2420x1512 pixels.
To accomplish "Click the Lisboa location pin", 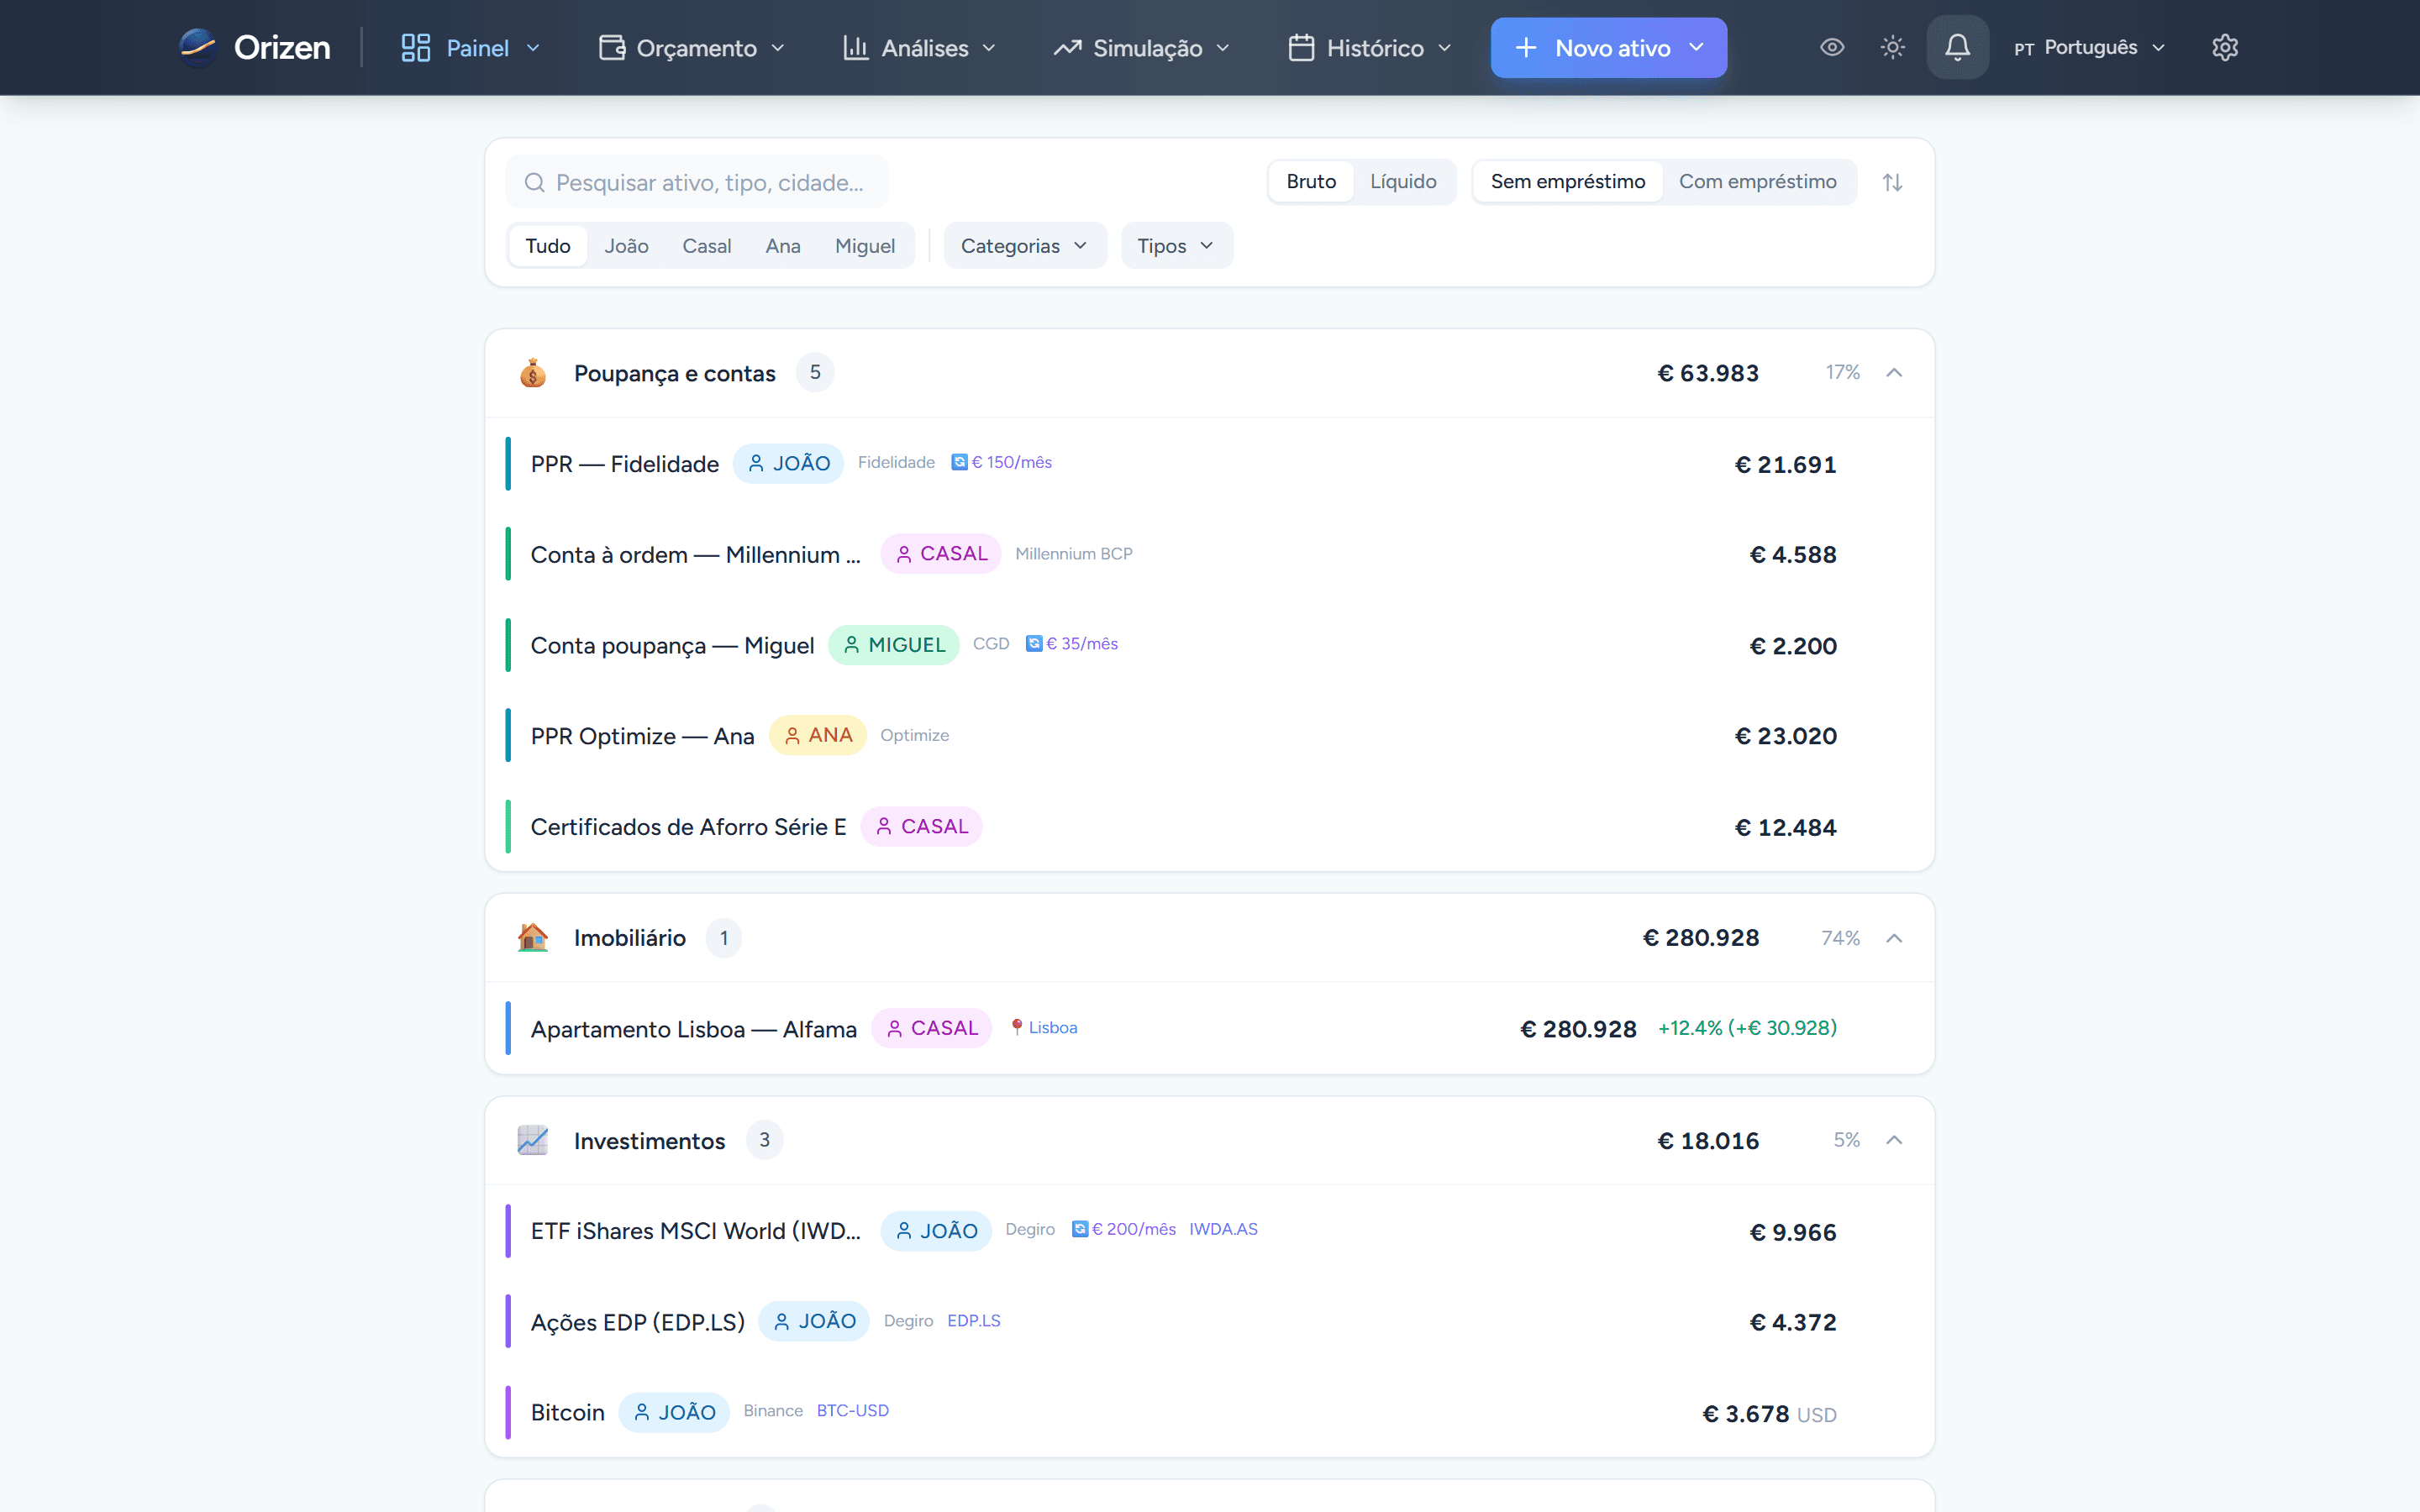I will pyautogui.click(x=1017, y=1028).
